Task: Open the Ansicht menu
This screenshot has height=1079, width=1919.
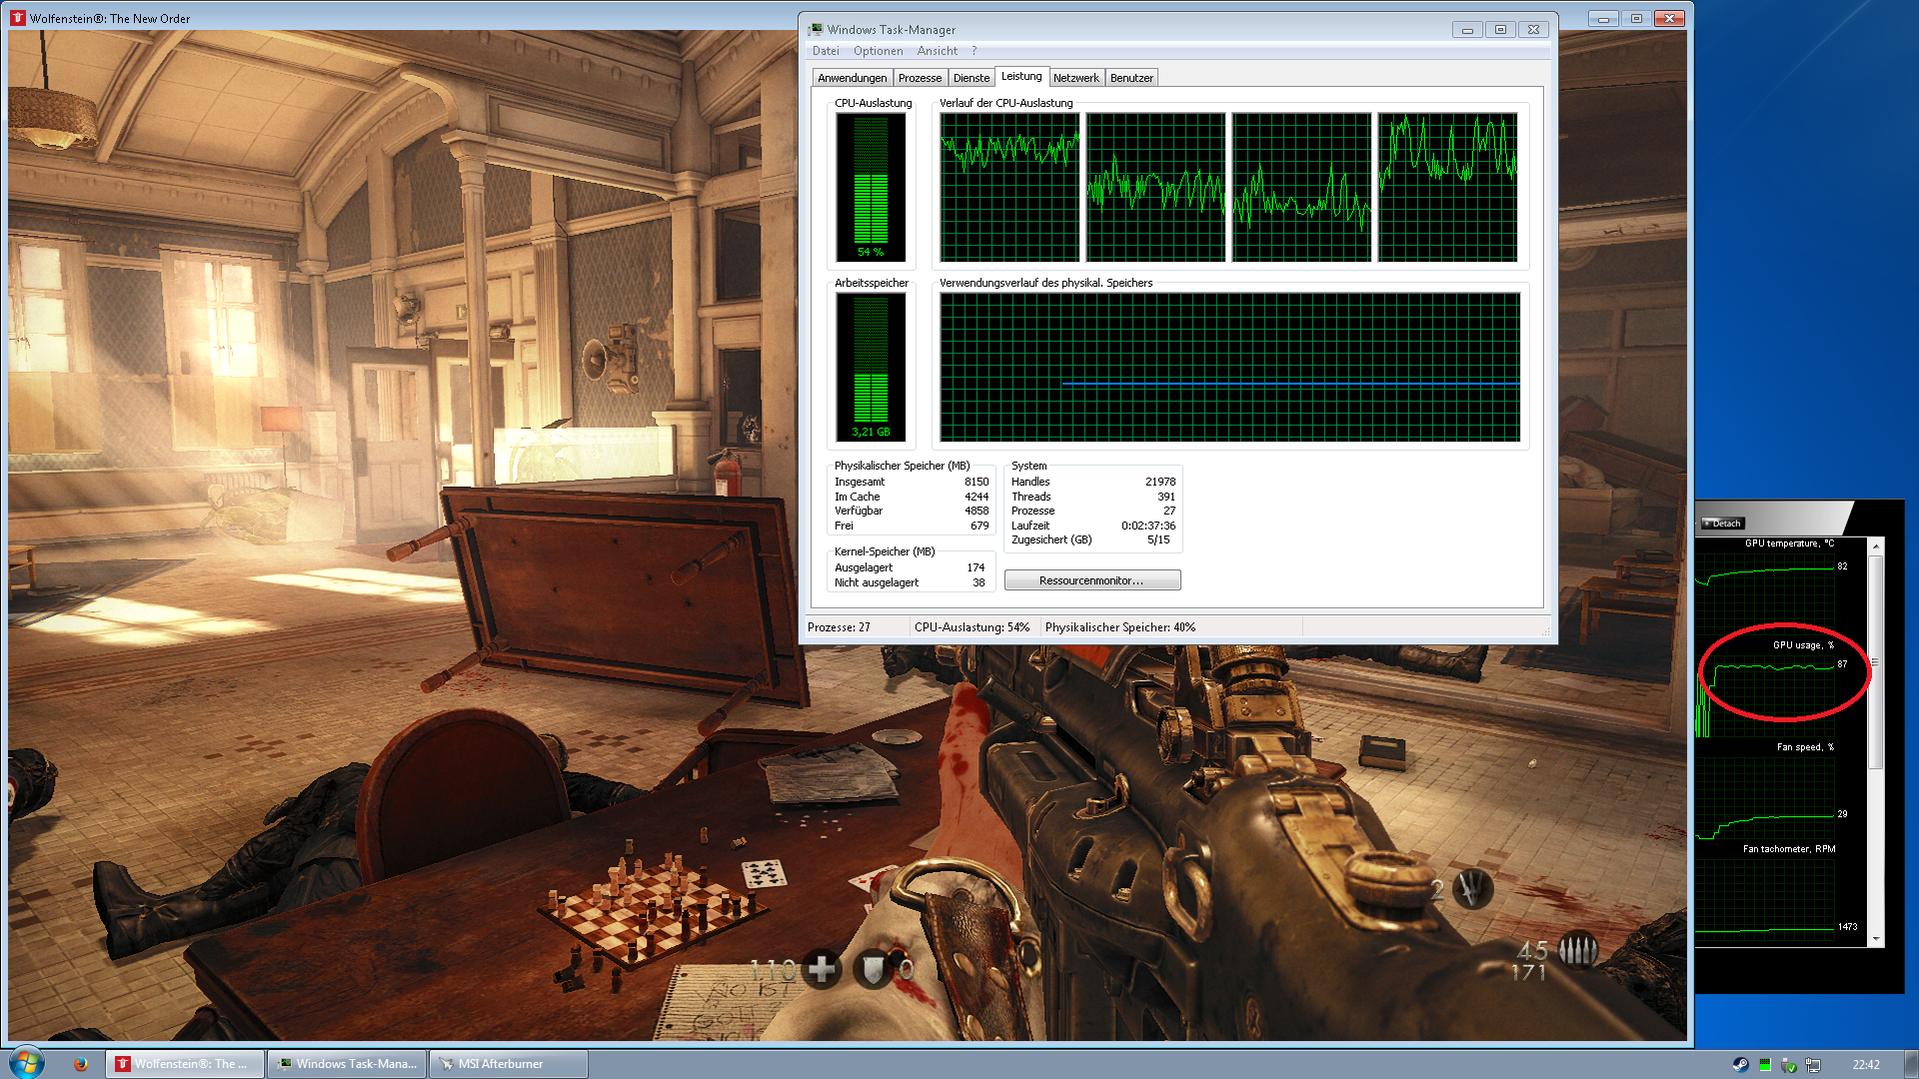Action: [937, 51]
